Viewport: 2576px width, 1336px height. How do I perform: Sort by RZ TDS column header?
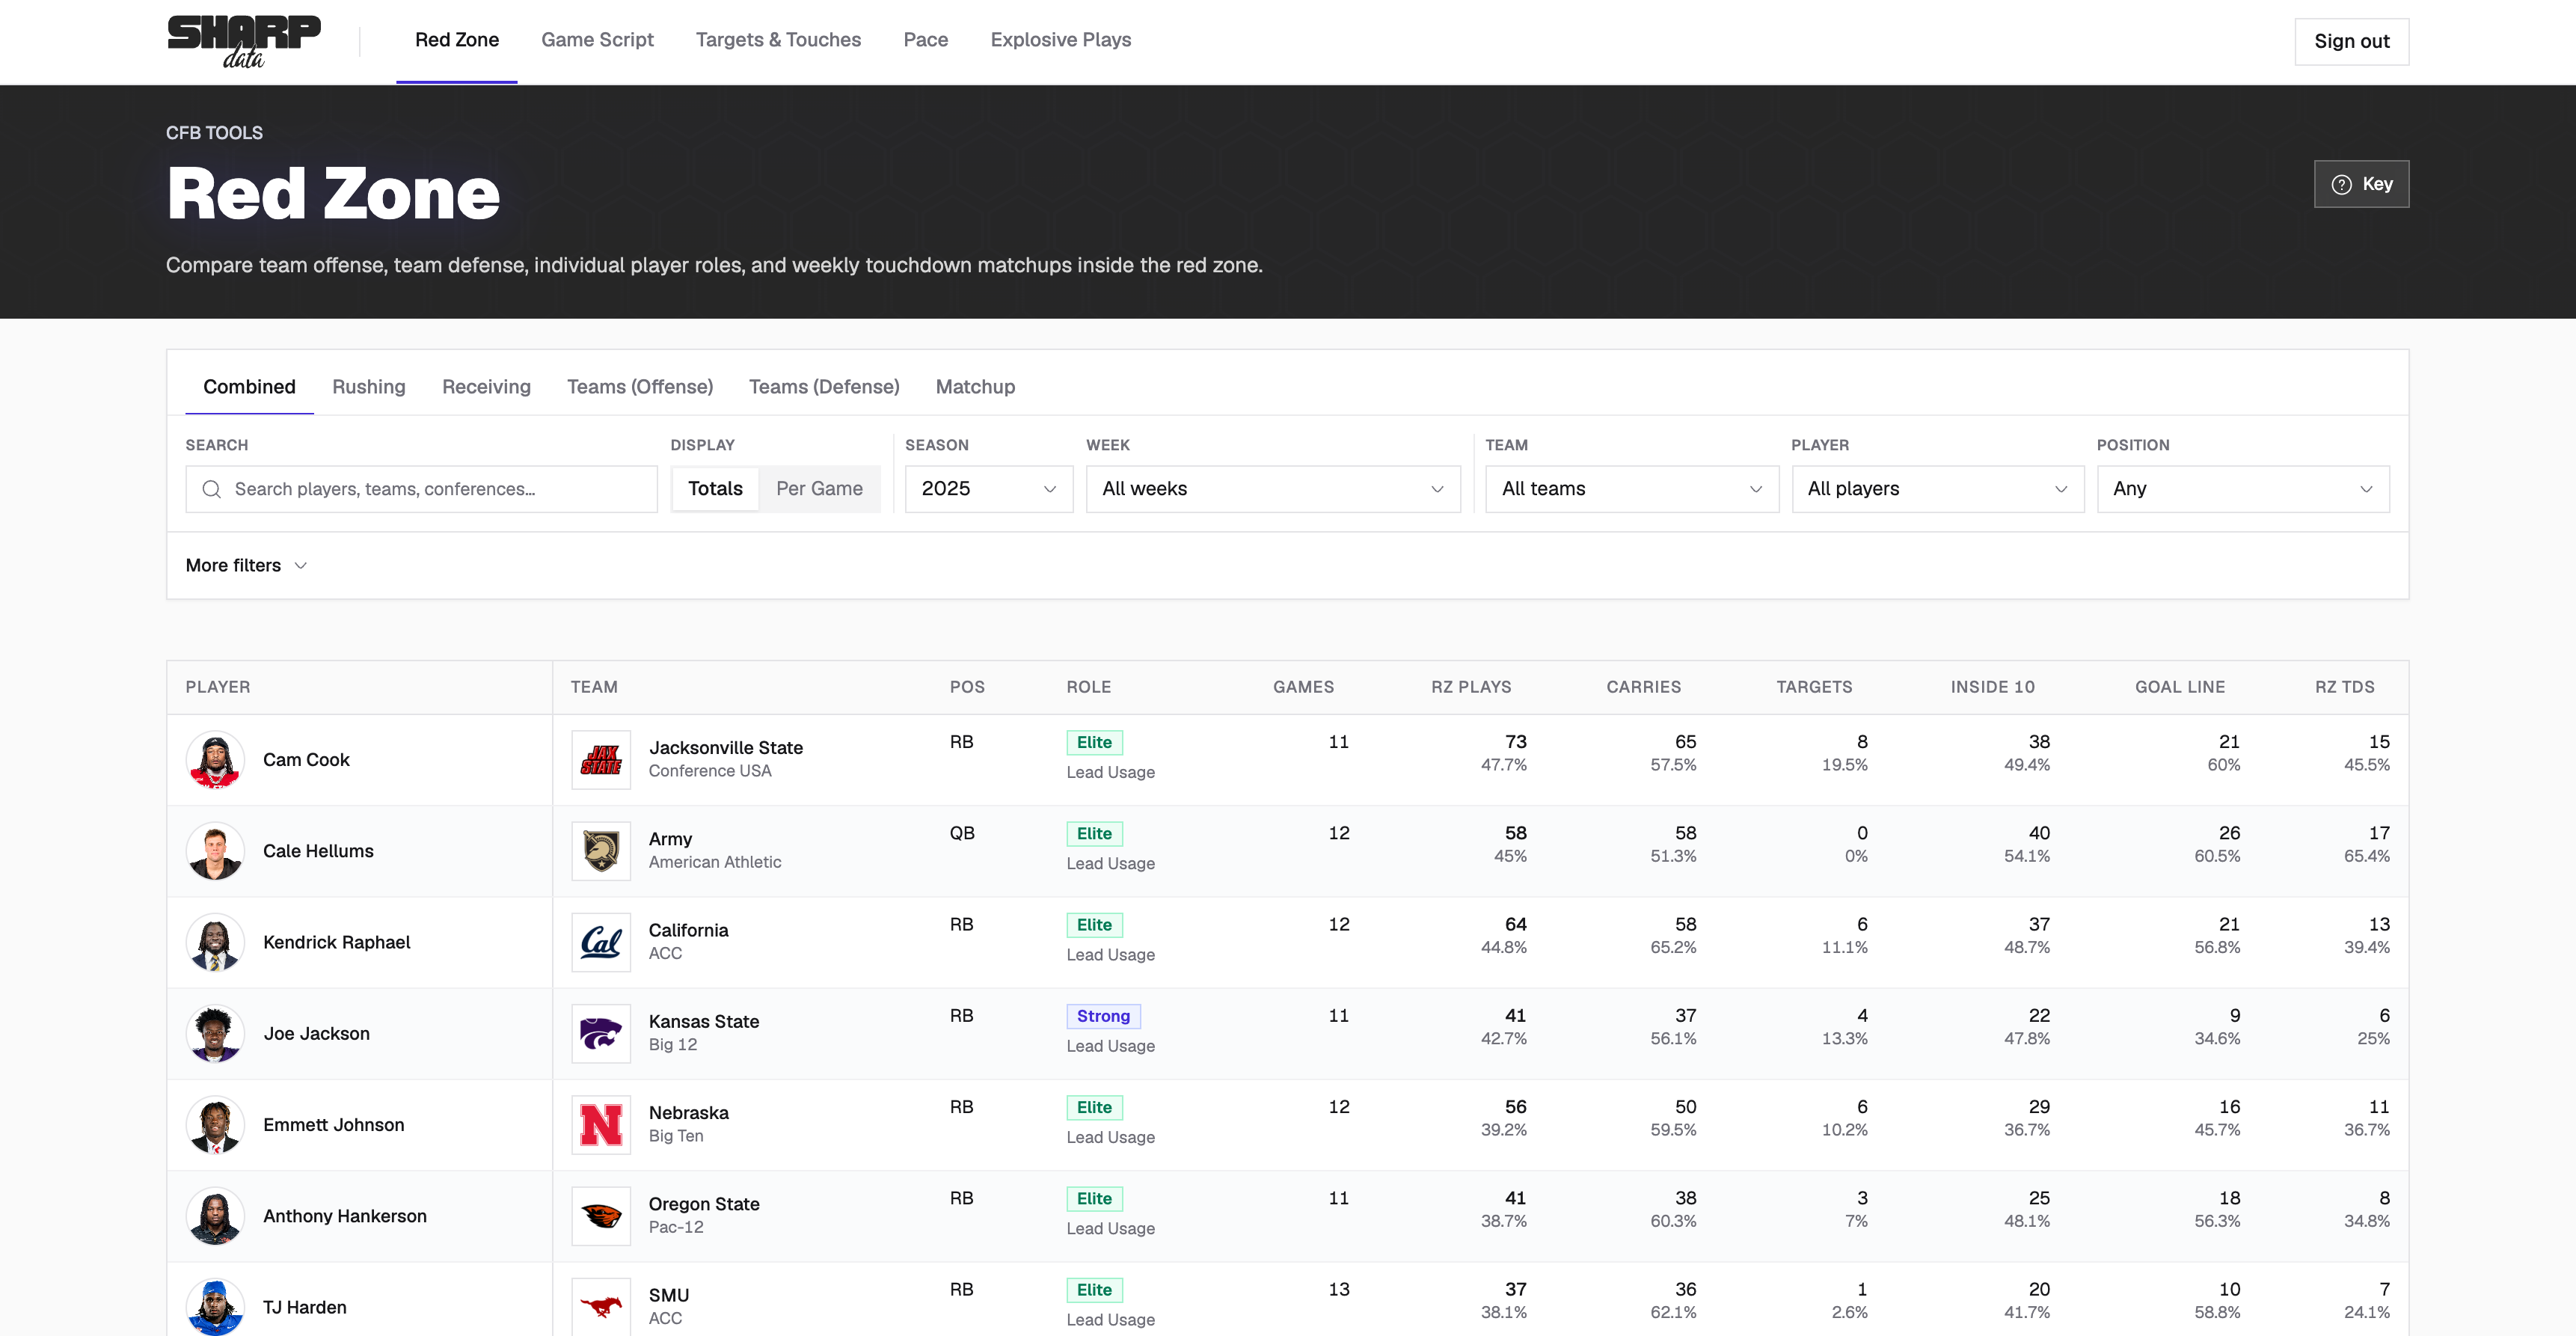tap(2344, 687)
